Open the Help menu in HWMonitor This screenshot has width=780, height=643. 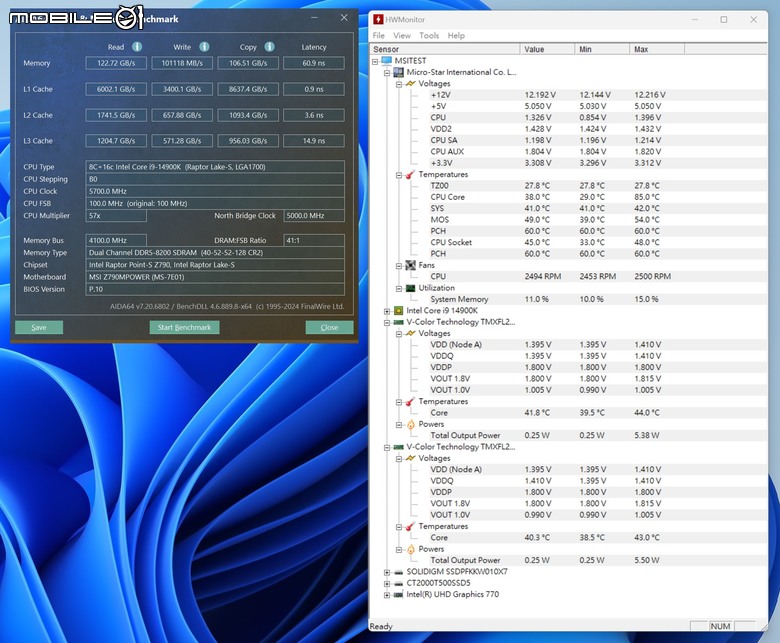click(x=456, y=35)
